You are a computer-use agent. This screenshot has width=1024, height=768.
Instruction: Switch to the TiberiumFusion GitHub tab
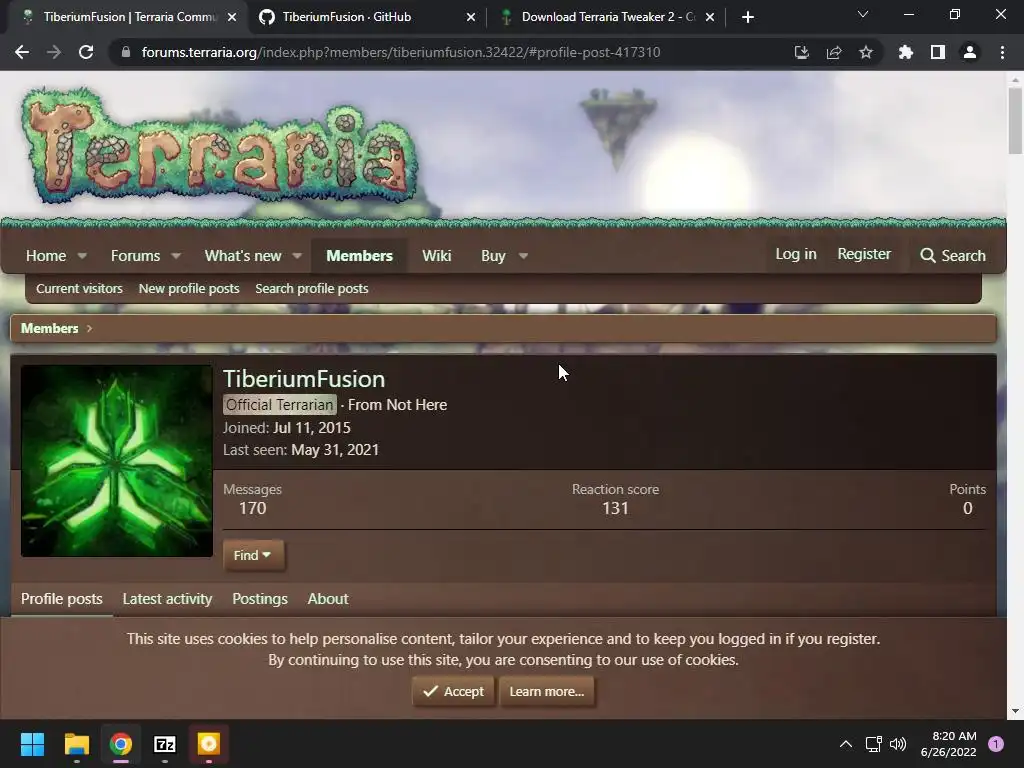point(346,17)
